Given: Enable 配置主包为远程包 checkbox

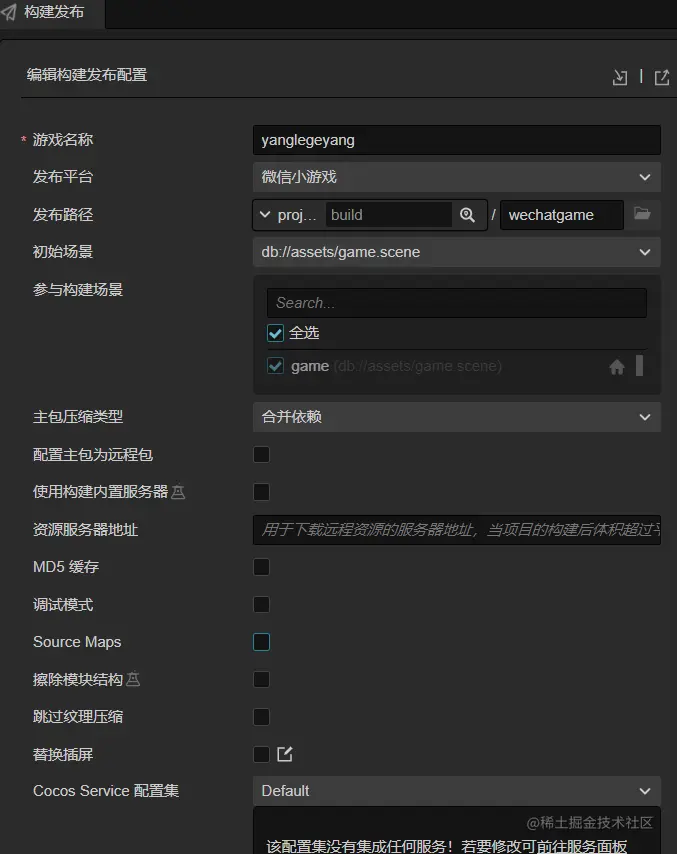Looking at the screenshot, I should (261, 454).
